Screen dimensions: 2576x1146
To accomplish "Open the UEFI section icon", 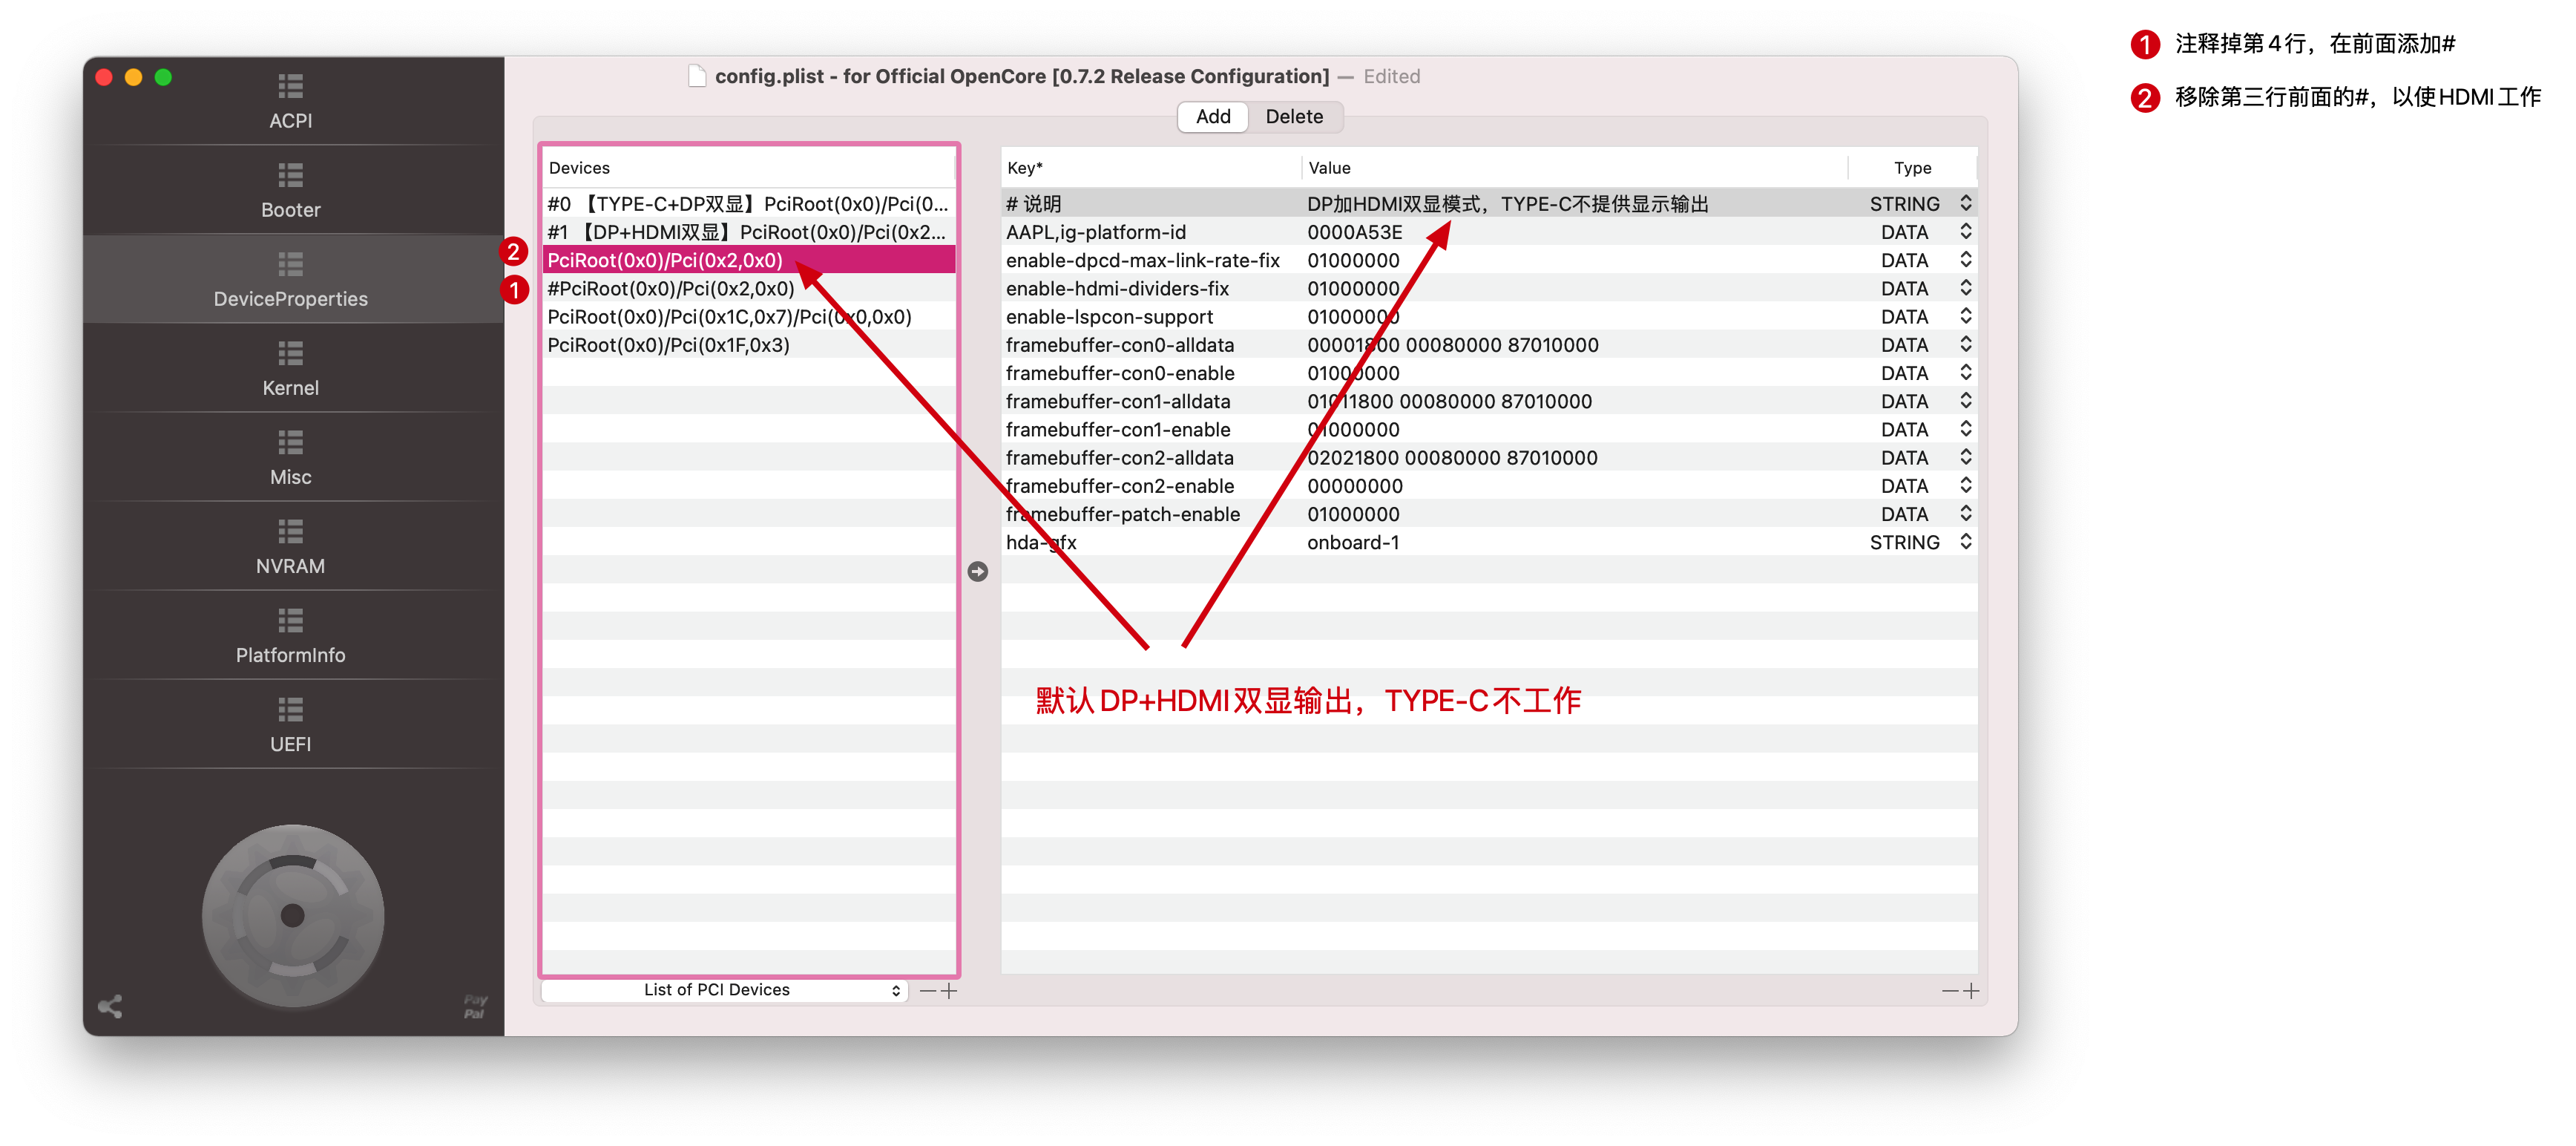I will pyautogui.click(x=290, y=710).
